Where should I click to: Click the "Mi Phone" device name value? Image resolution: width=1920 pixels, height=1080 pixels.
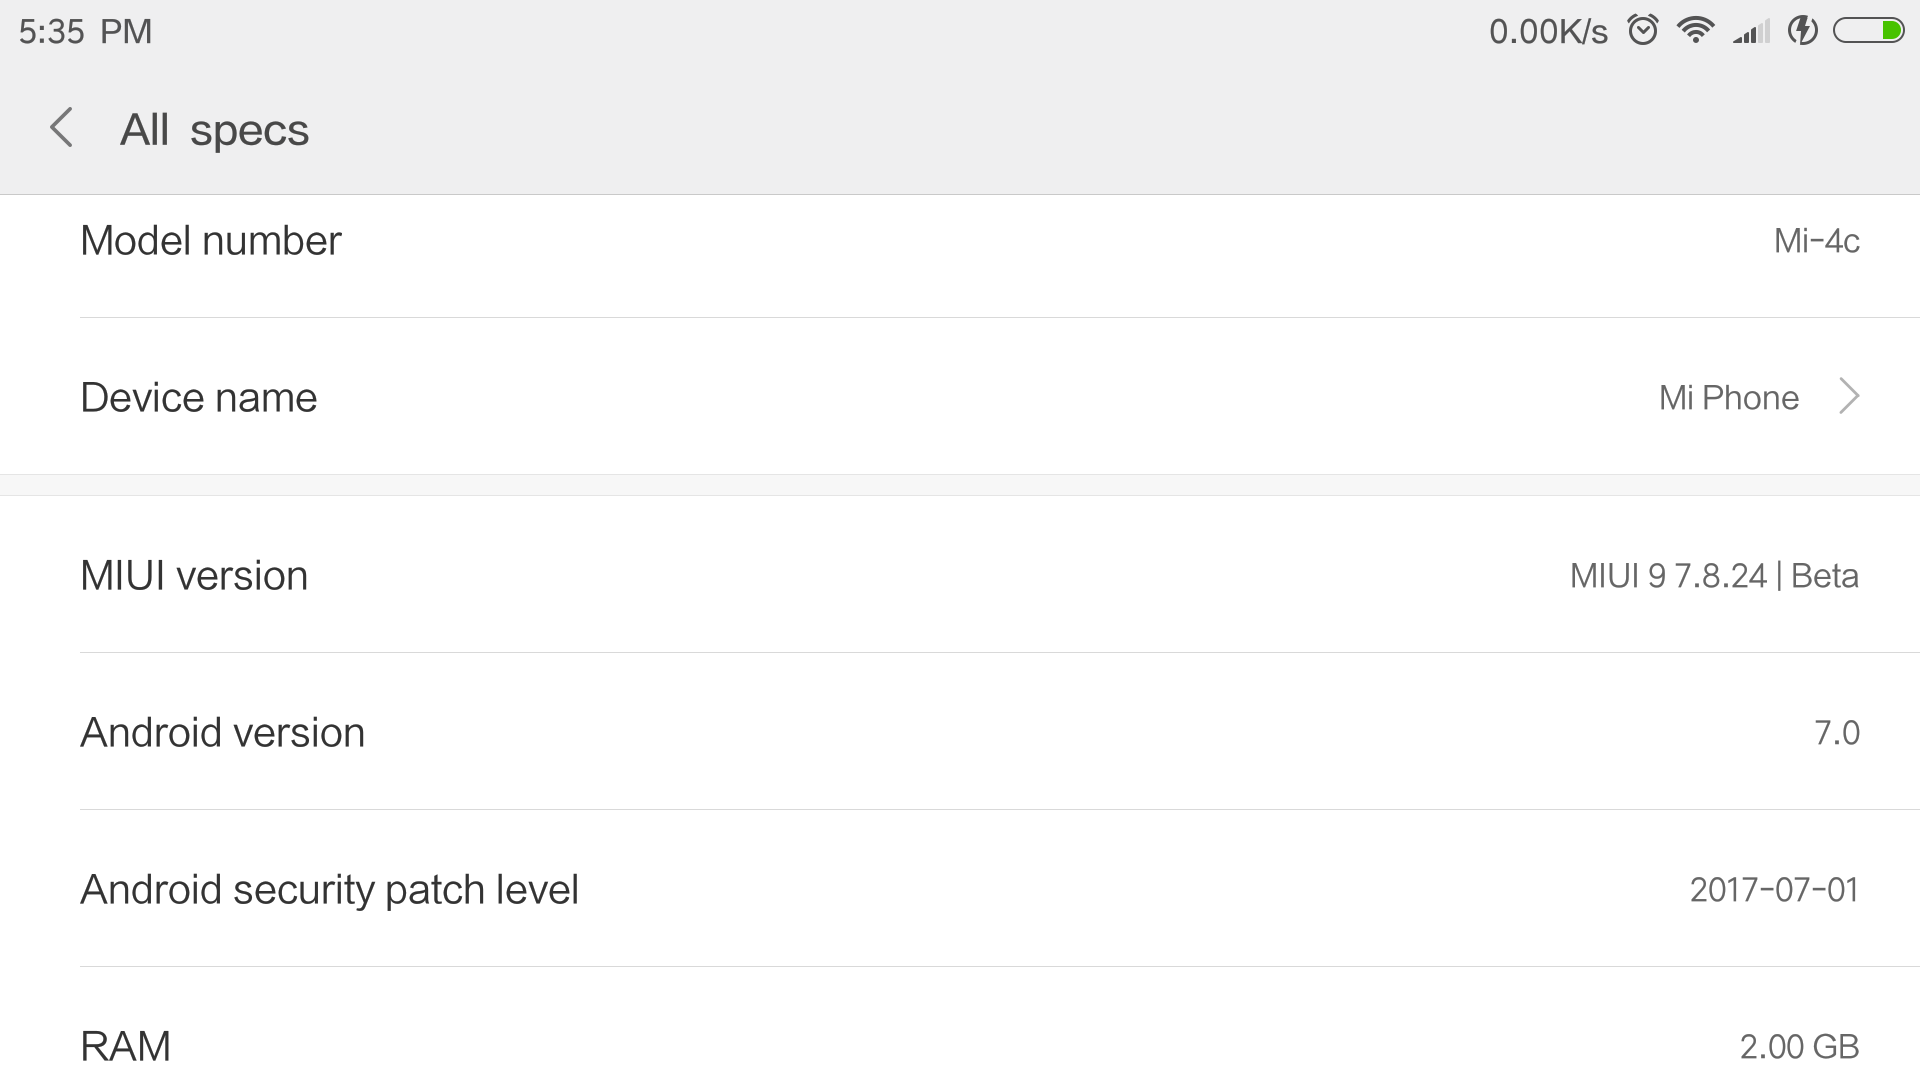point(1728,398)
